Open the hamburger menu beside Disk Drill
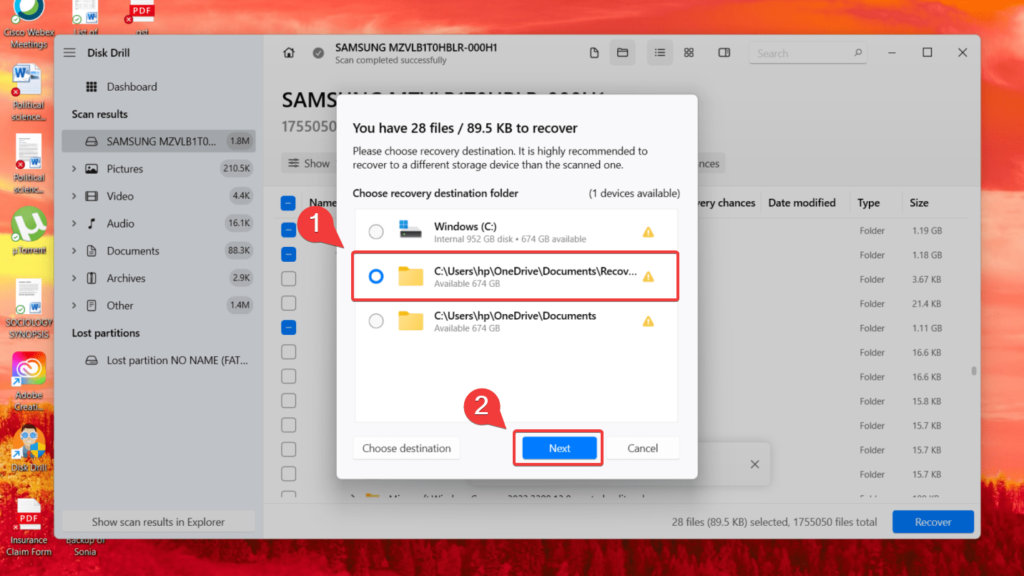The width and height of the screenshot is (1024, 576). coord(70,53)
